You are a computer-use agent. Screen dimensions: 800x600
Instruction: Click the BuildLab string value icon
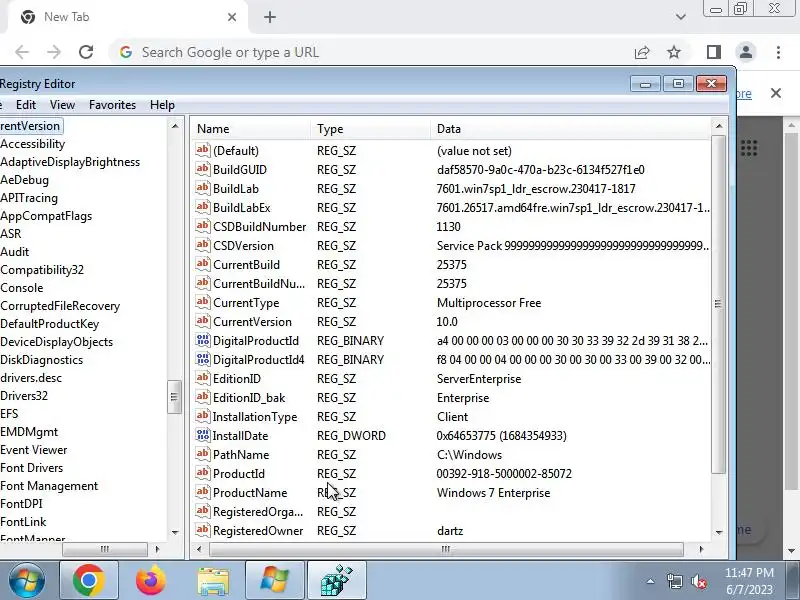[x=203, y=188]
